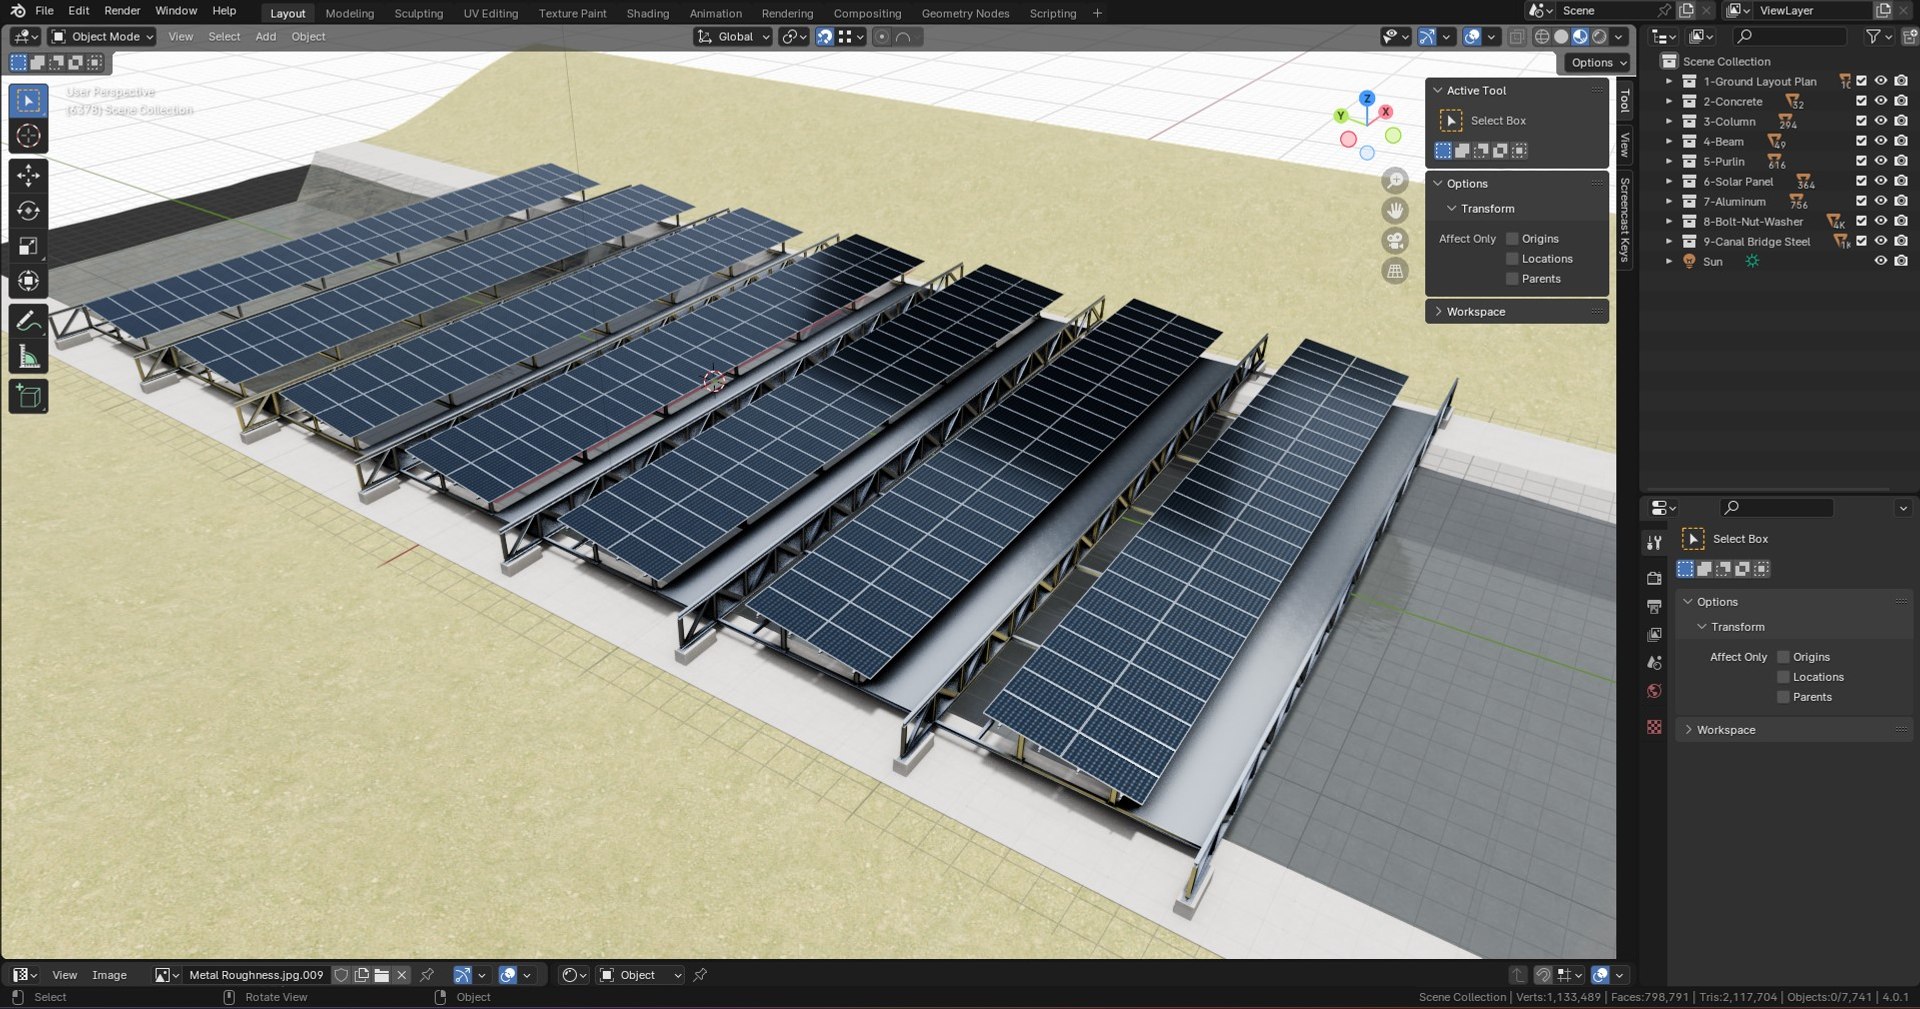Check Origins in the sidebar Affect Only

tap(1512, 239)
